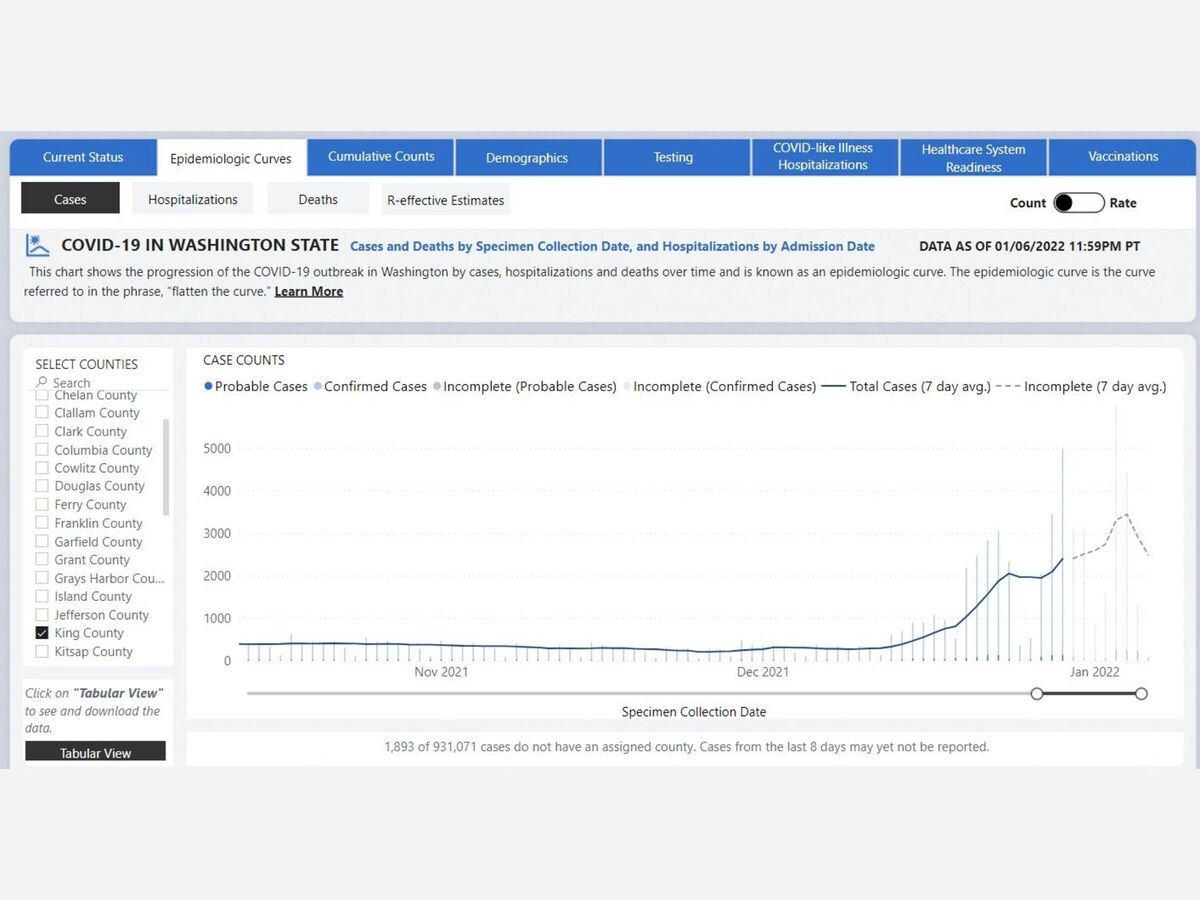
Task: Click the Total Cases (7 day avg.) legend line
Action: click(833, 386)
